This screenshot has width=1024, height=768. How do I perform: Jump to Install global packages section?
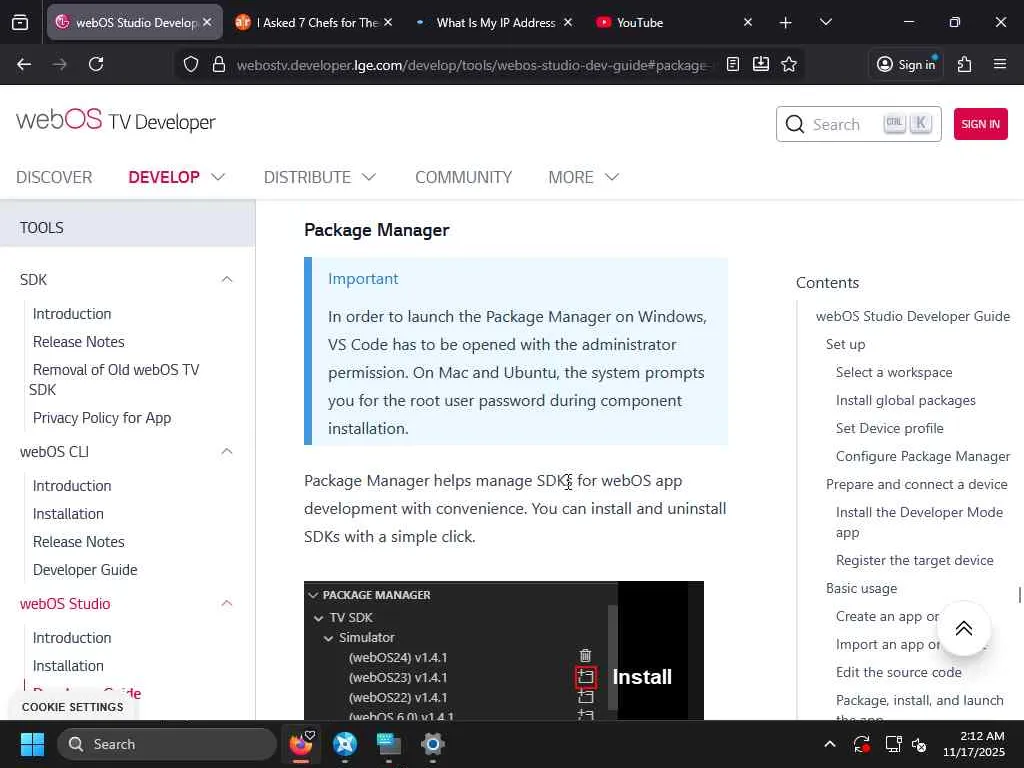click(906, 400)
